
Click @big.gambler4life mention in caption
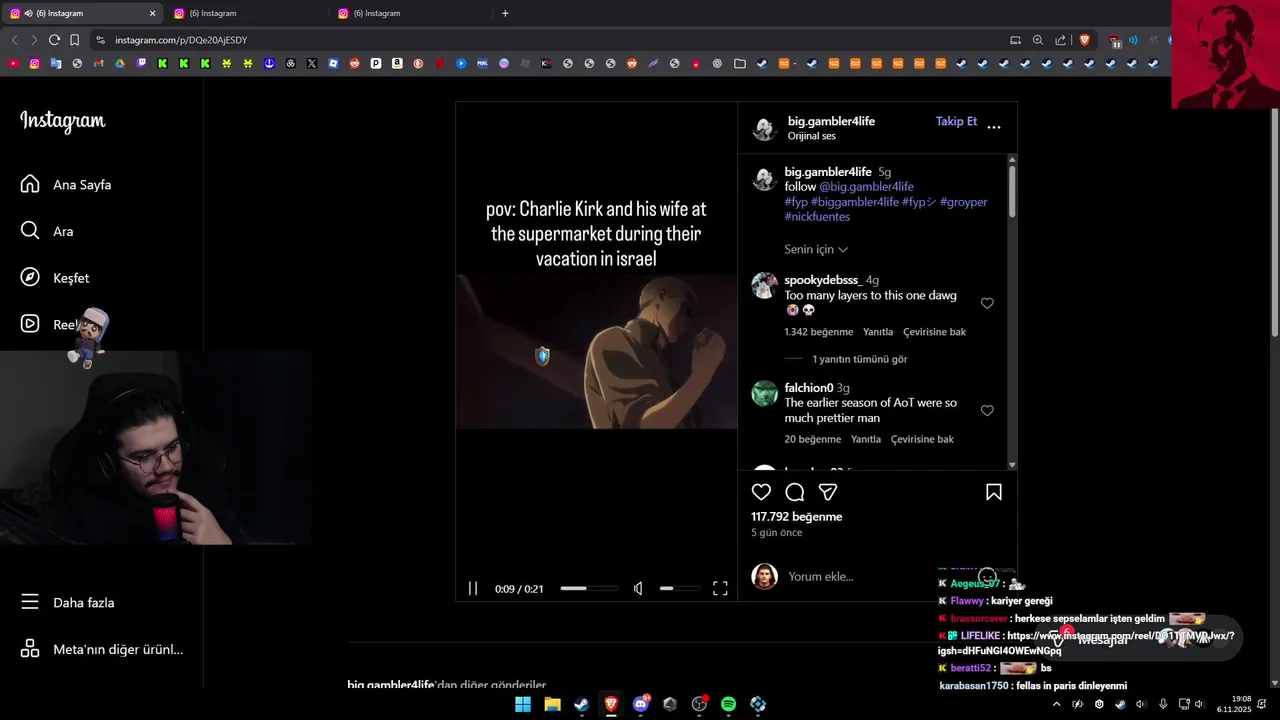pyautogui.click(x=866, y=187)
